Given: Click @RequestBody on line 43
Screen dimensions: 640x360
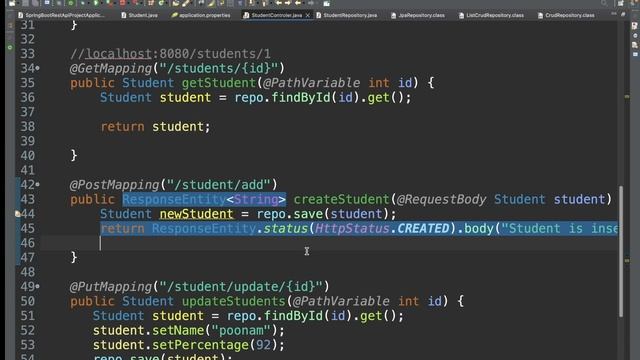Looking at the screenshot, I should (442, 199).
